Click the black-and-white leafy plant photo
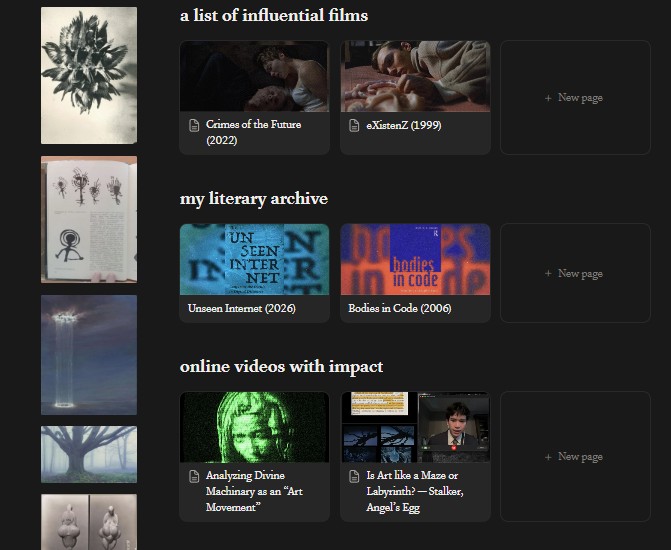This screenshot has height=550, width=671. 89,75
